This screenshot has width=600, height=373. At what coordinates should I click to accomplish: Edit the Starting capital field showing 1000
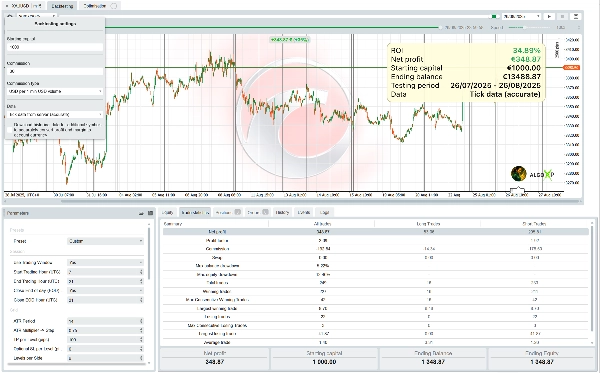[55, 47]
